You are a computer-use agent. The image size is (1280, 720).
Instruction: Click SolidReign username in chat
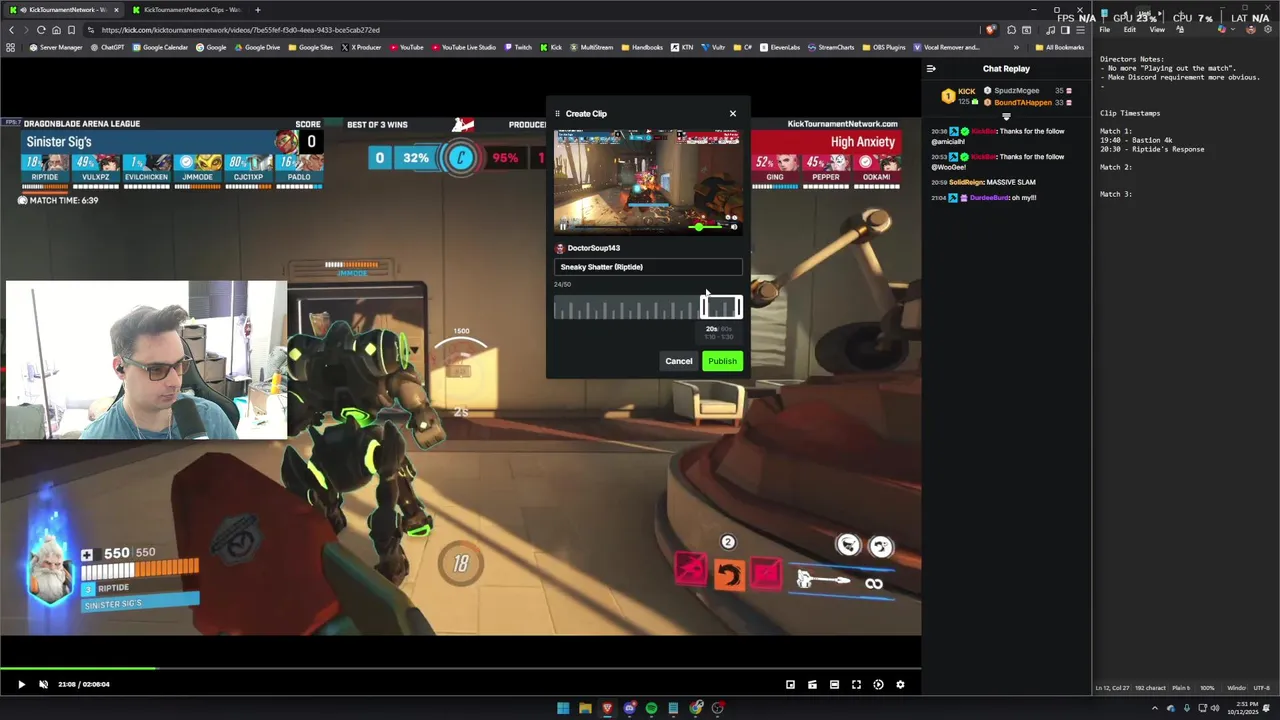(x=967, y=182)
